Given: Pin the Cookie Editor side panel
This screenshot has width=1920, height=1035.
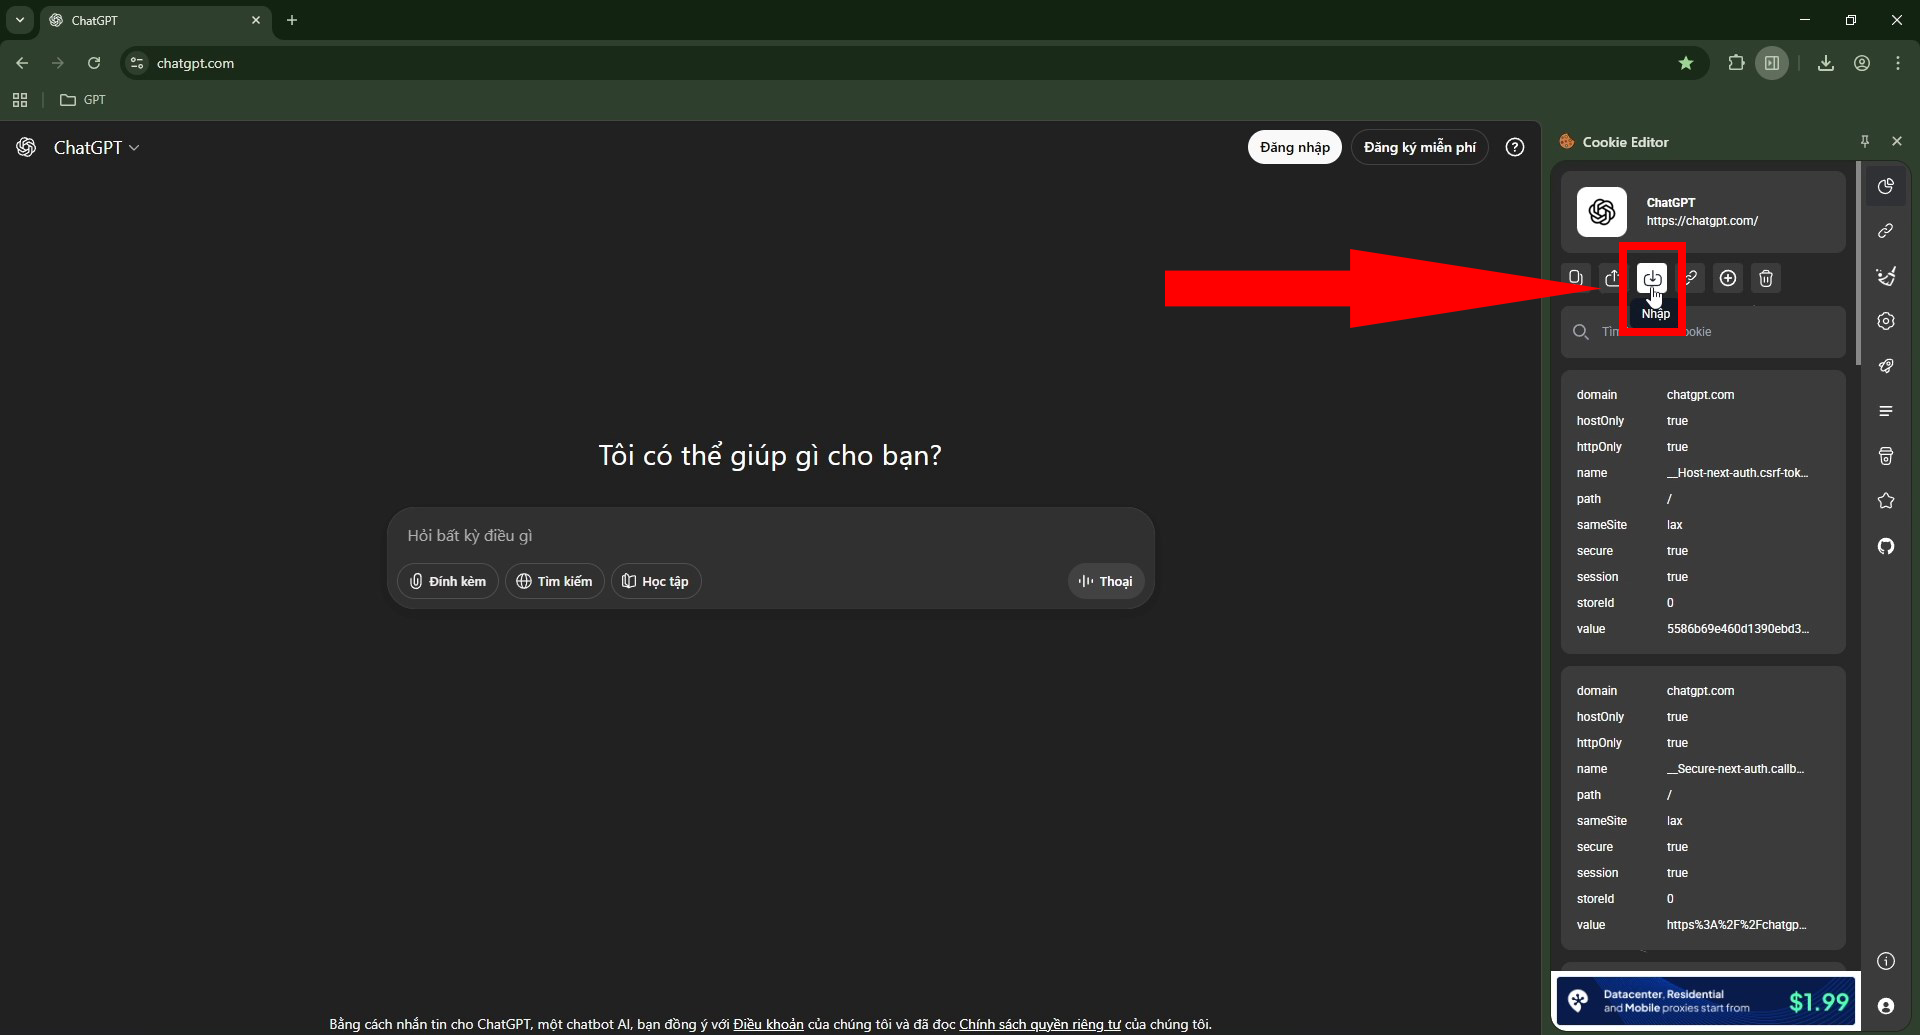Looking at the screenshot, I should click(x=1865, y=142).
